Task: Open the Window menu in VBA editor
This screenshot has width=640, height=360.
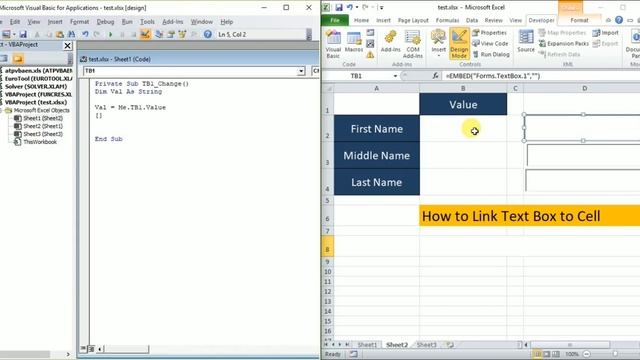Action: [x=202, y=22]
